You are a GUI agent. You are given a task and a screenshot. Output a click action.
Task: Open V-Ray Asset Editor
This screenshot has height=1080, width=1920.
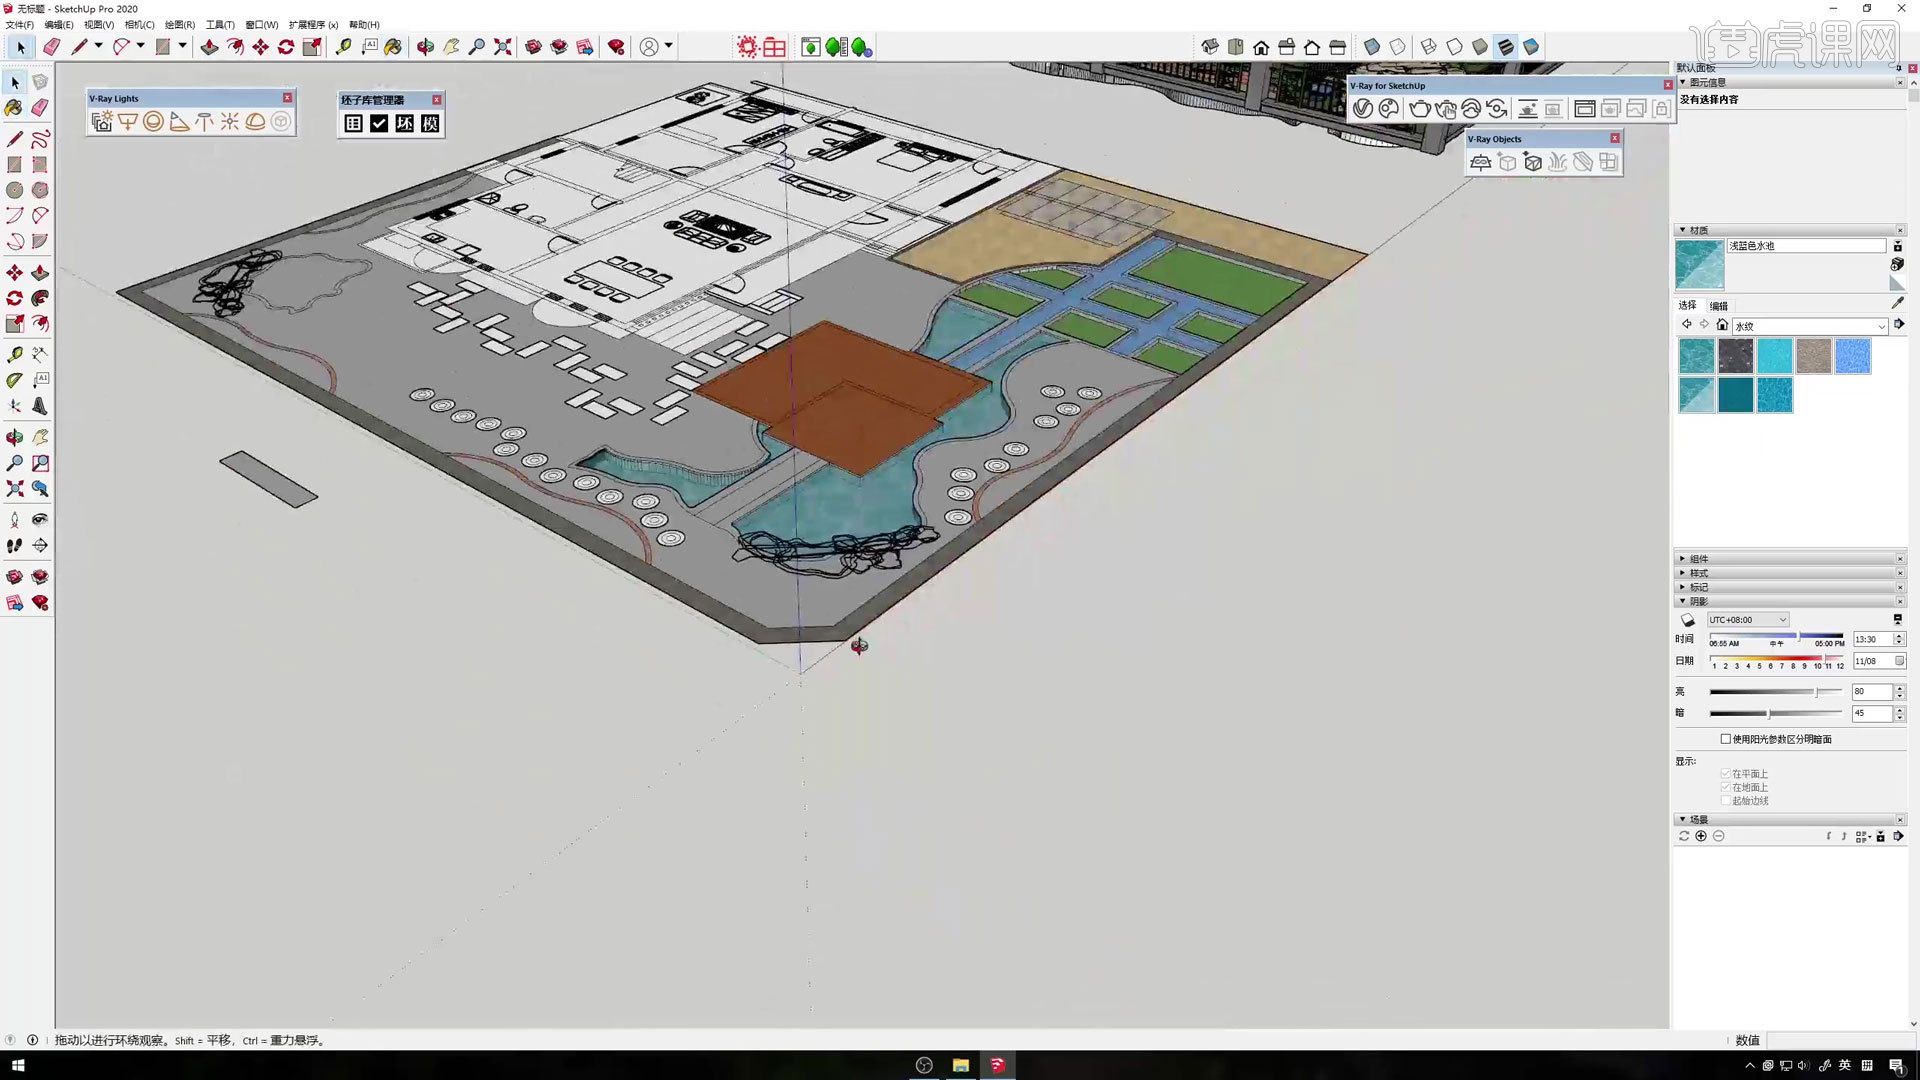[x=1363, y=109]
